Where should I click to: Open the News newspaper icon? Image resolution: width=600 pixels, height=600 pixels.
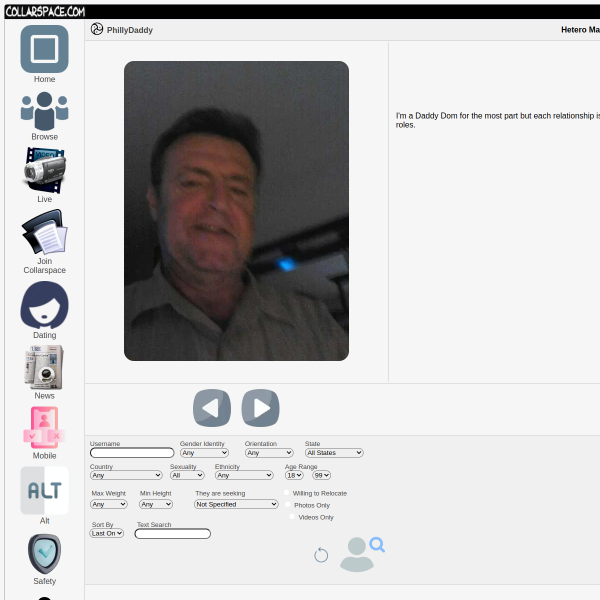pyautogui.click(x=44, y=367)
